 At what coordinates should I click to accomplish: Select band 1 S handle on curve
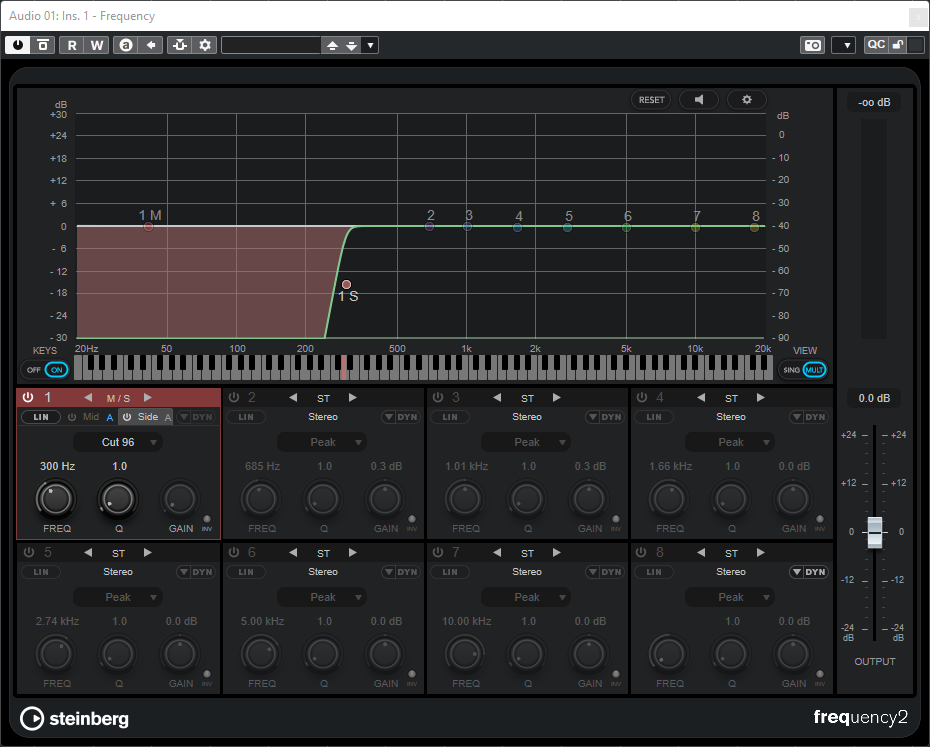(x=346, y=285)
